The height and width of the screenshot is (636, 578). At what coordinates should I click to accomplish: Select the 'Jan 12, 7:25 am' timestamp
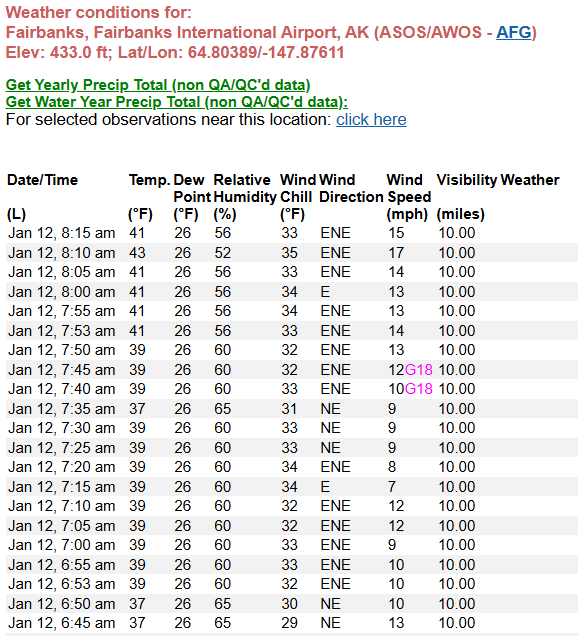coord(62,448)
